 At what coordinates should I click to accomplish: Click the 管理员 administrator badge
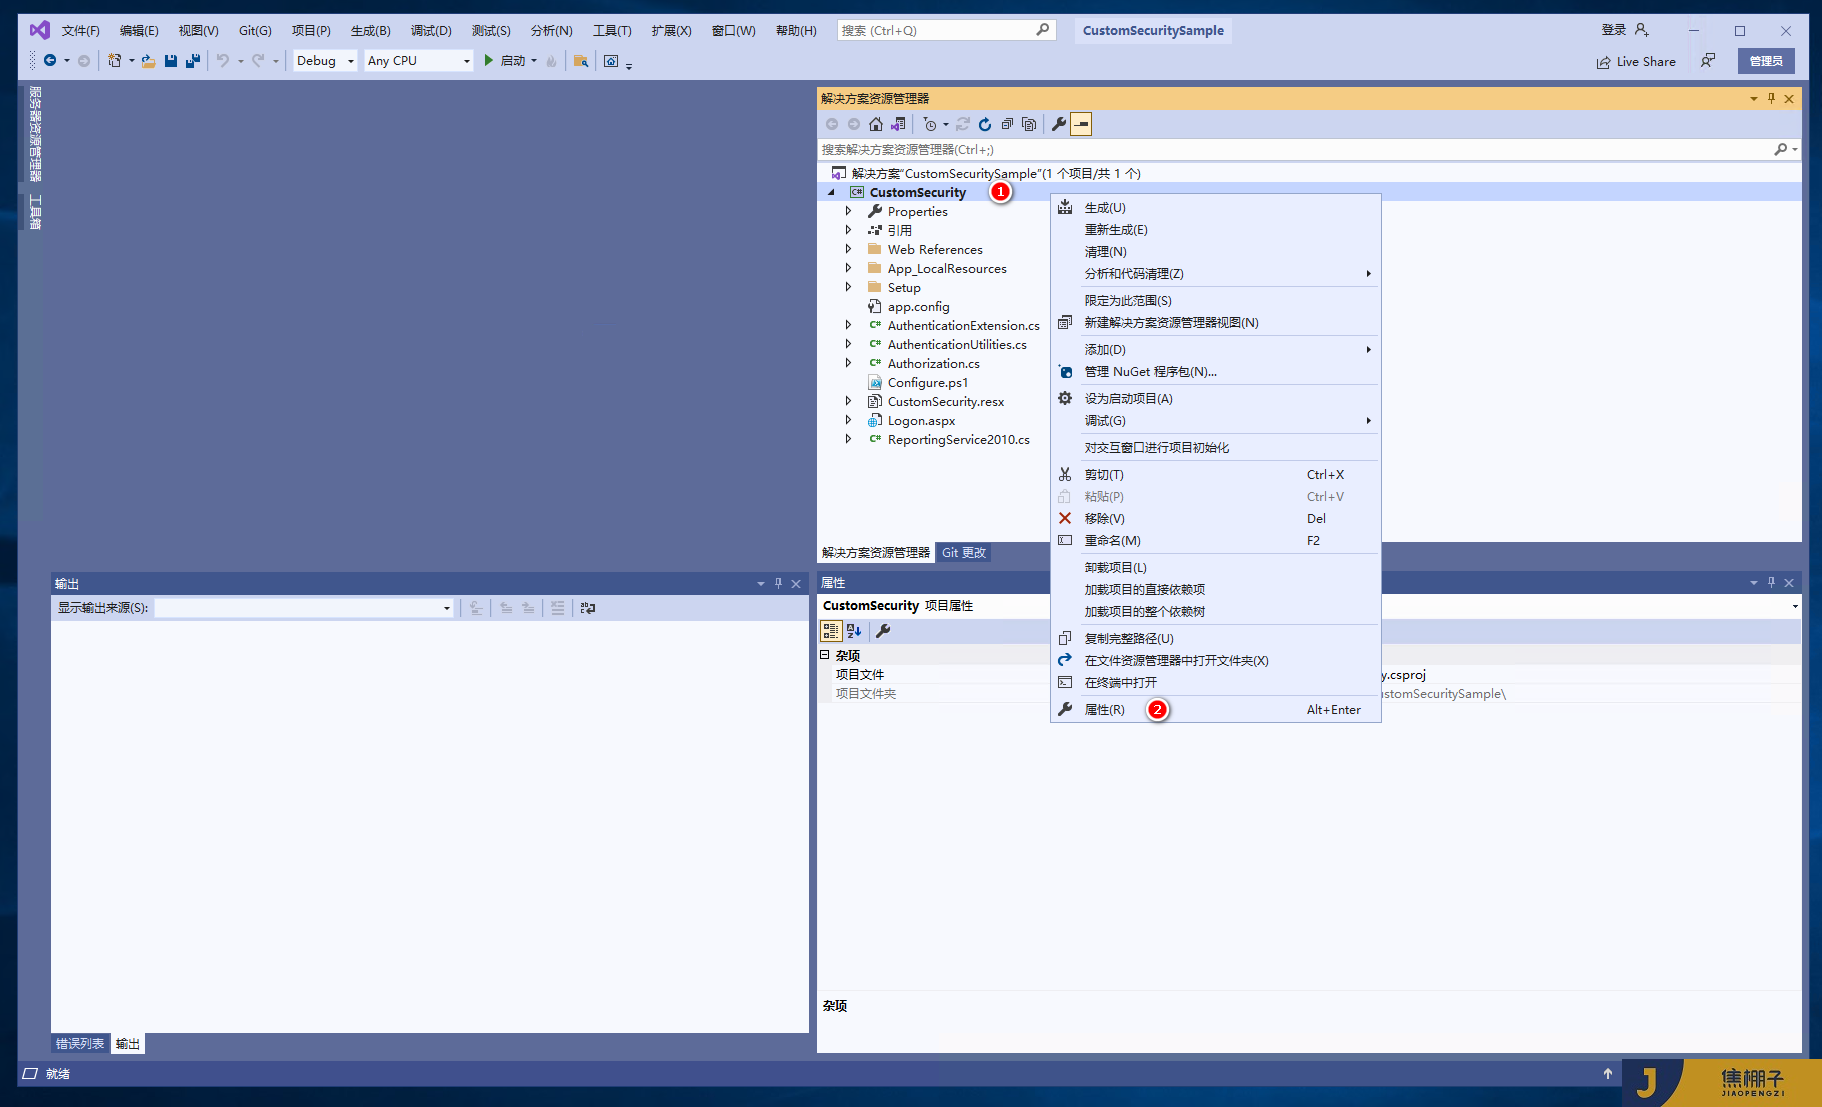(1766, 61)
